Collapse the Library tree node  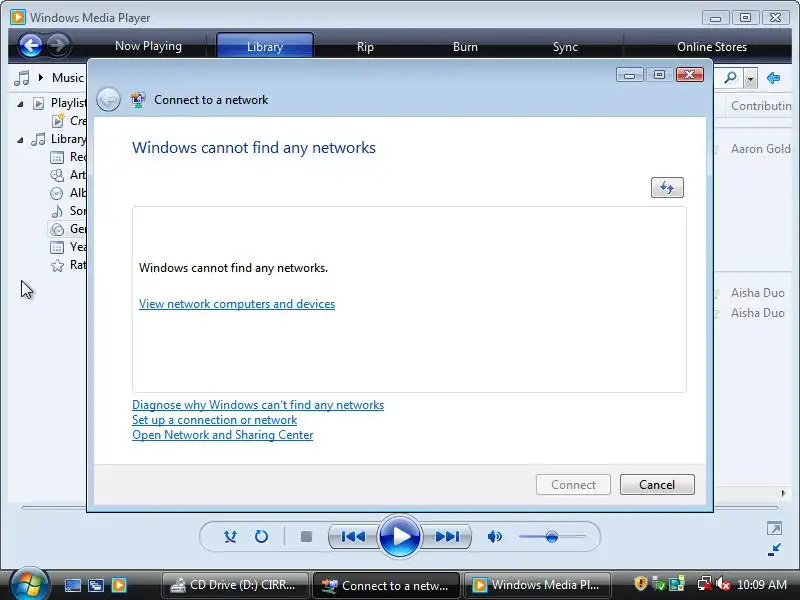pyautogui.click(x=20, y=139)
